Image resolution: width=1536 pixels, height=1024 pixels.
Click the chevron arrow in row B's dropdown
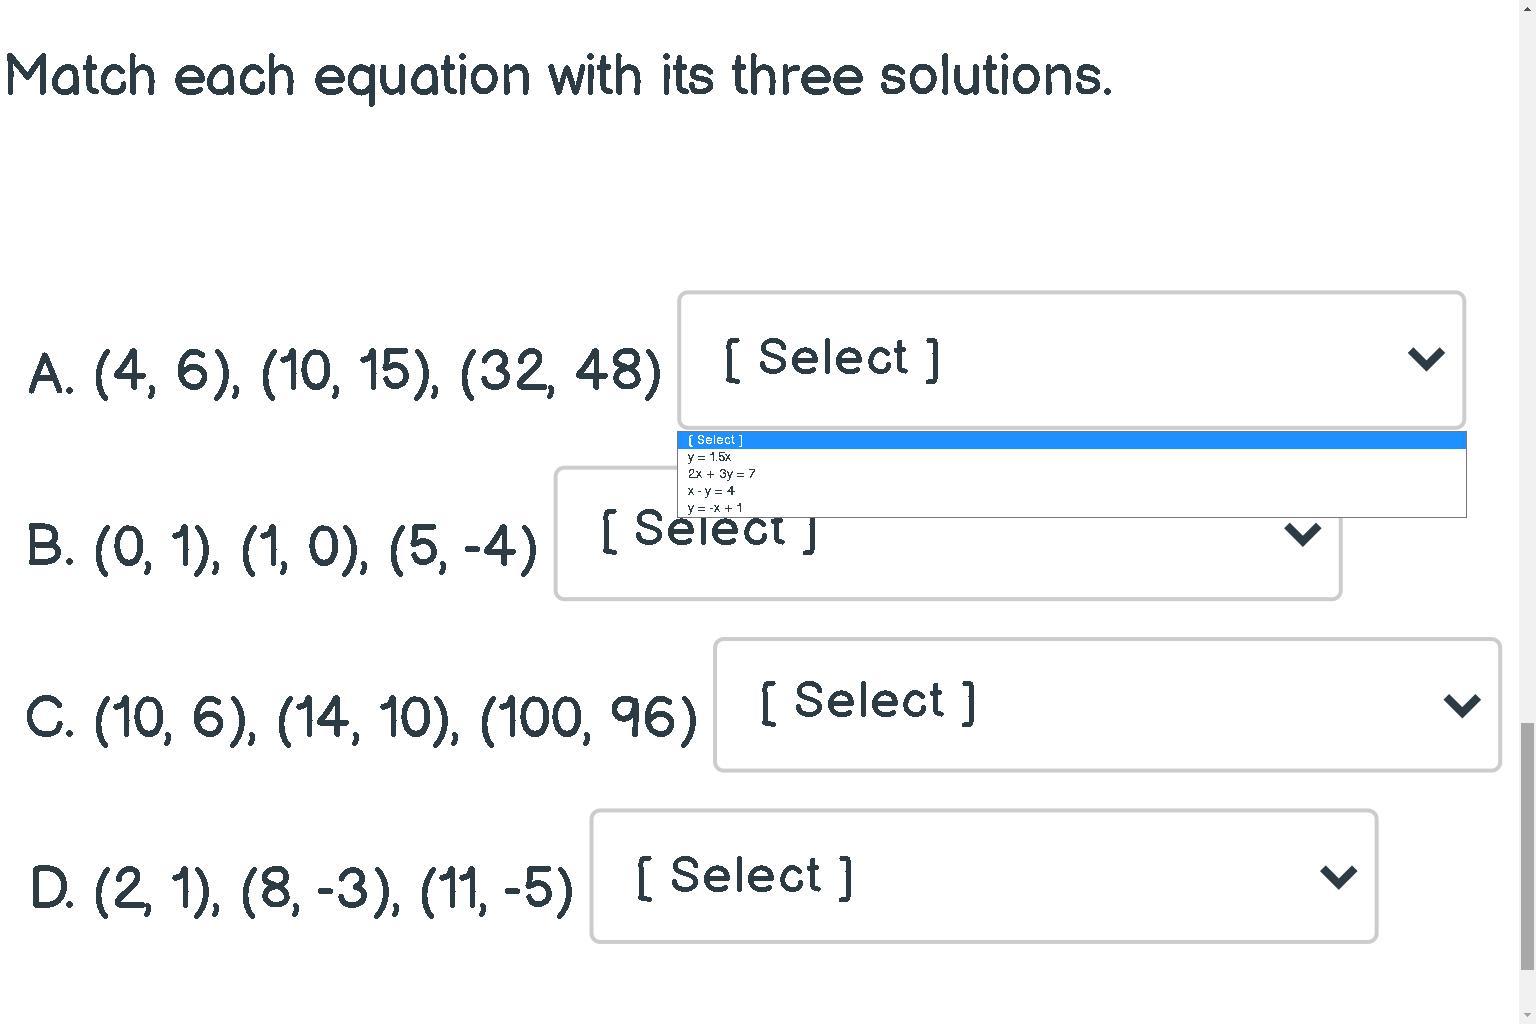[1301, 535]
